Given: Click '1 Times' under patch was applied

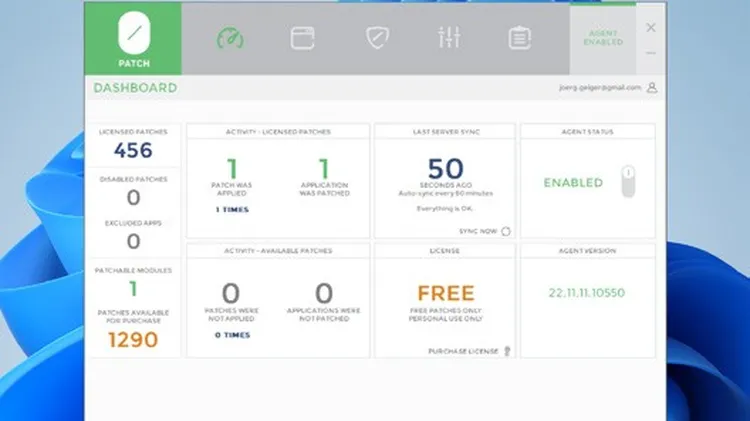Looking at the screenshot, I should [x=232, y=210].
